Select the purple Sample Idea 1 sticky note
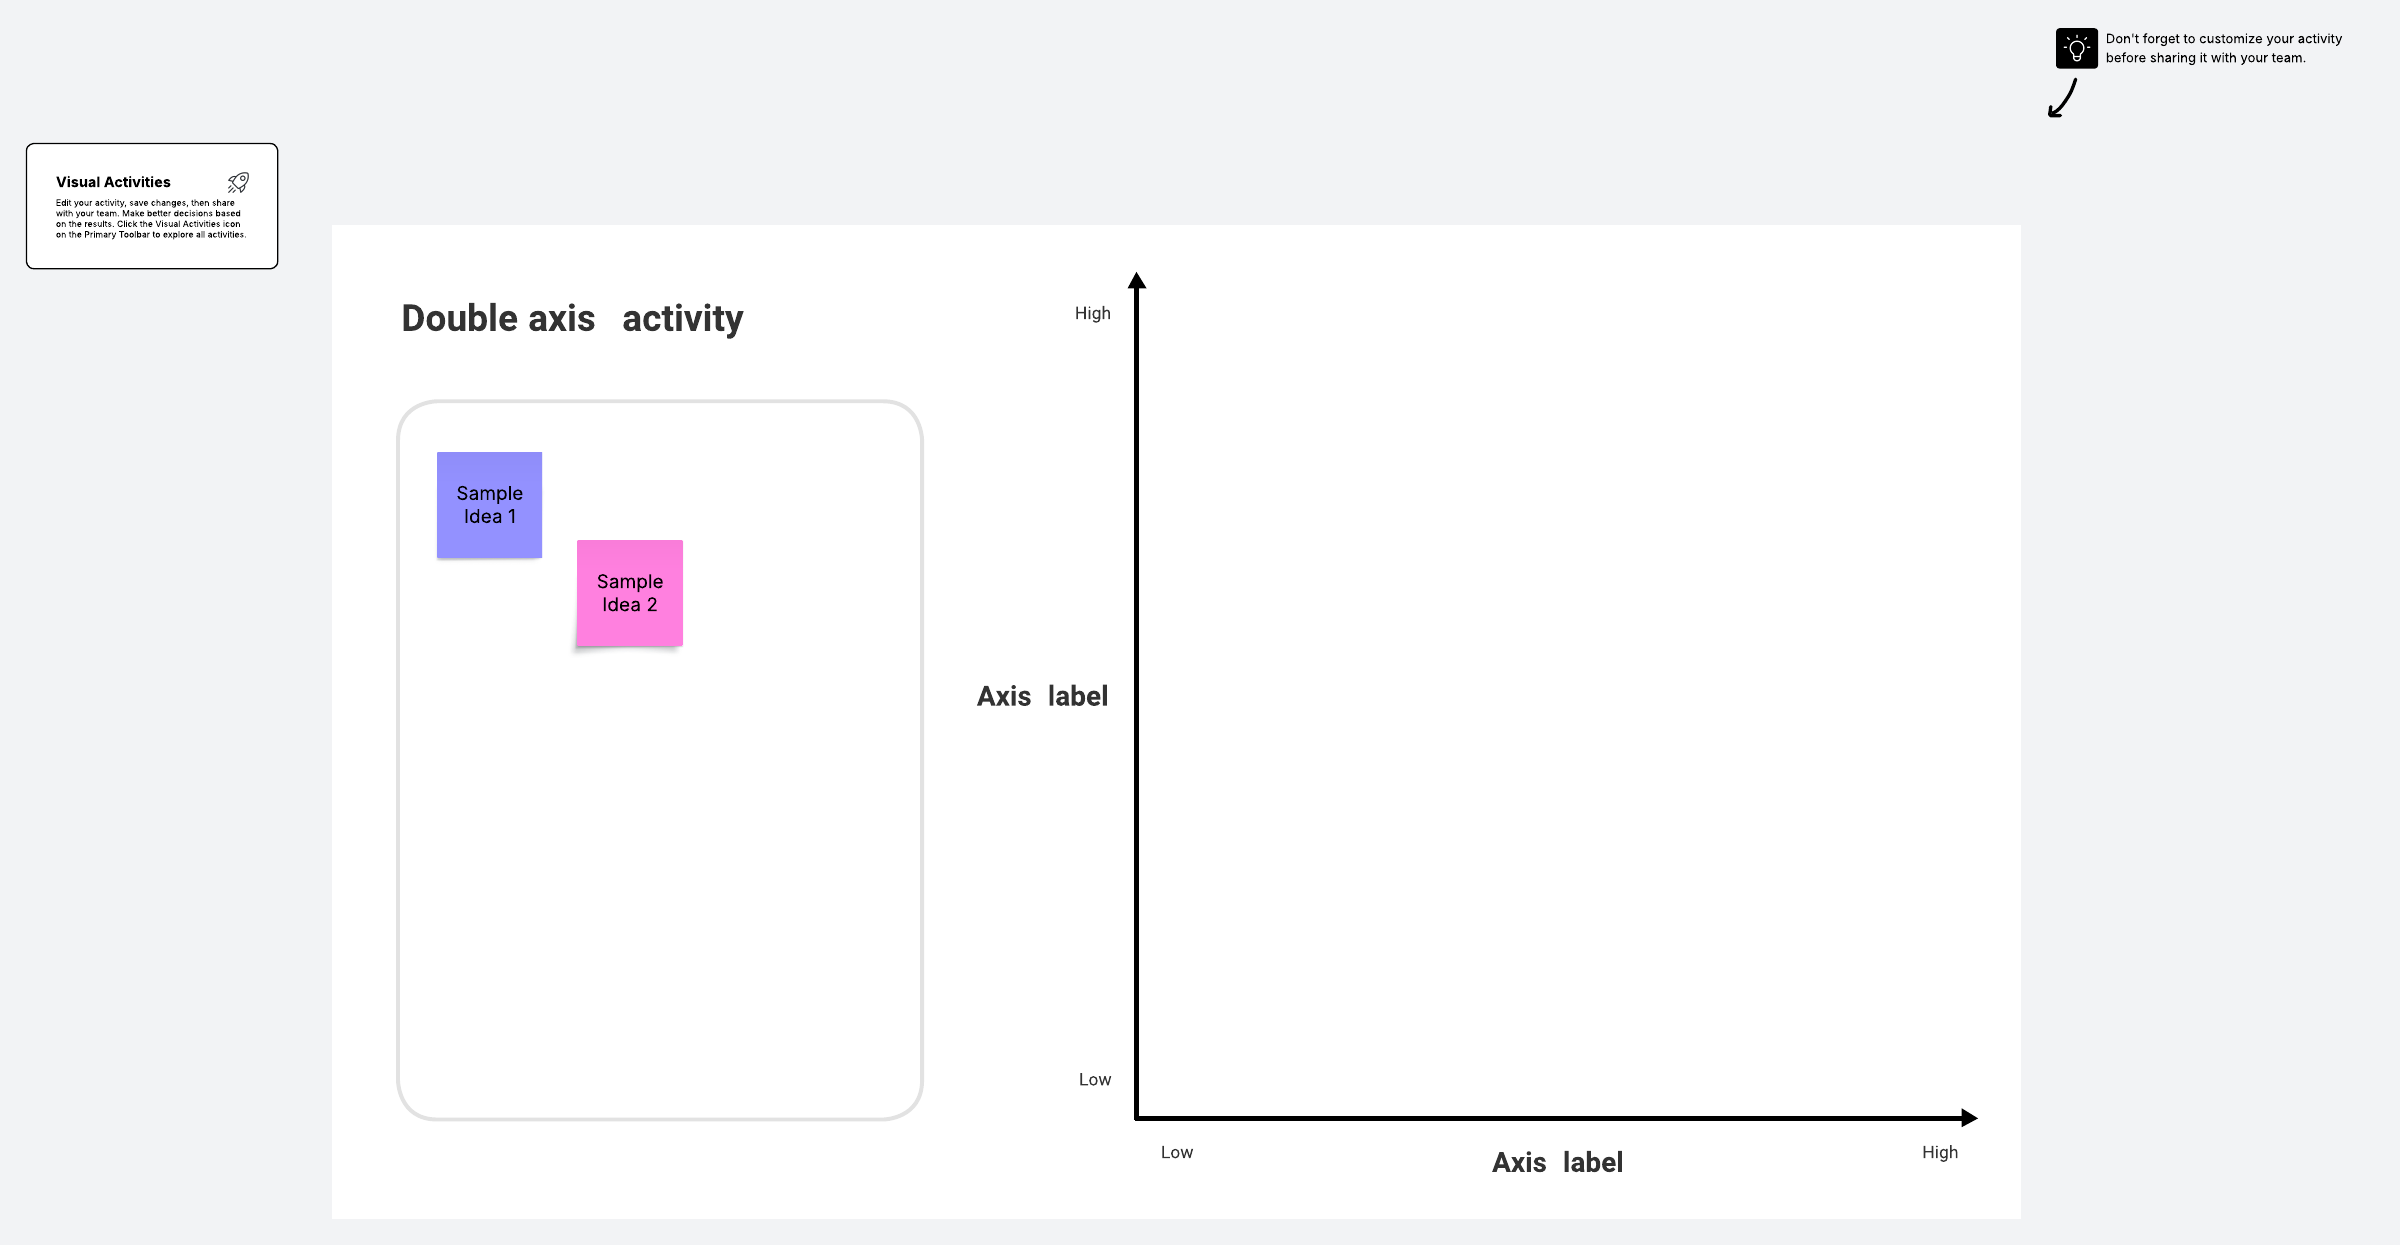The image size is (2400, 1245). (x=489, y=504)
